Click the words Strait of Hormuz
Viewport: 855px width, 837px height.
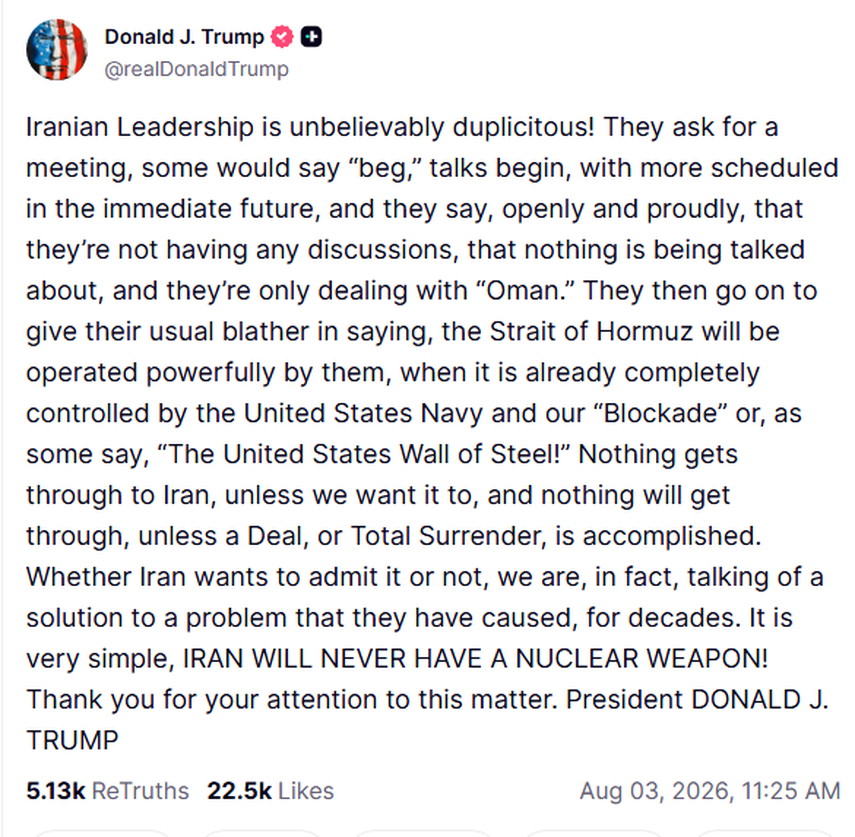click(x=591, y=331)
